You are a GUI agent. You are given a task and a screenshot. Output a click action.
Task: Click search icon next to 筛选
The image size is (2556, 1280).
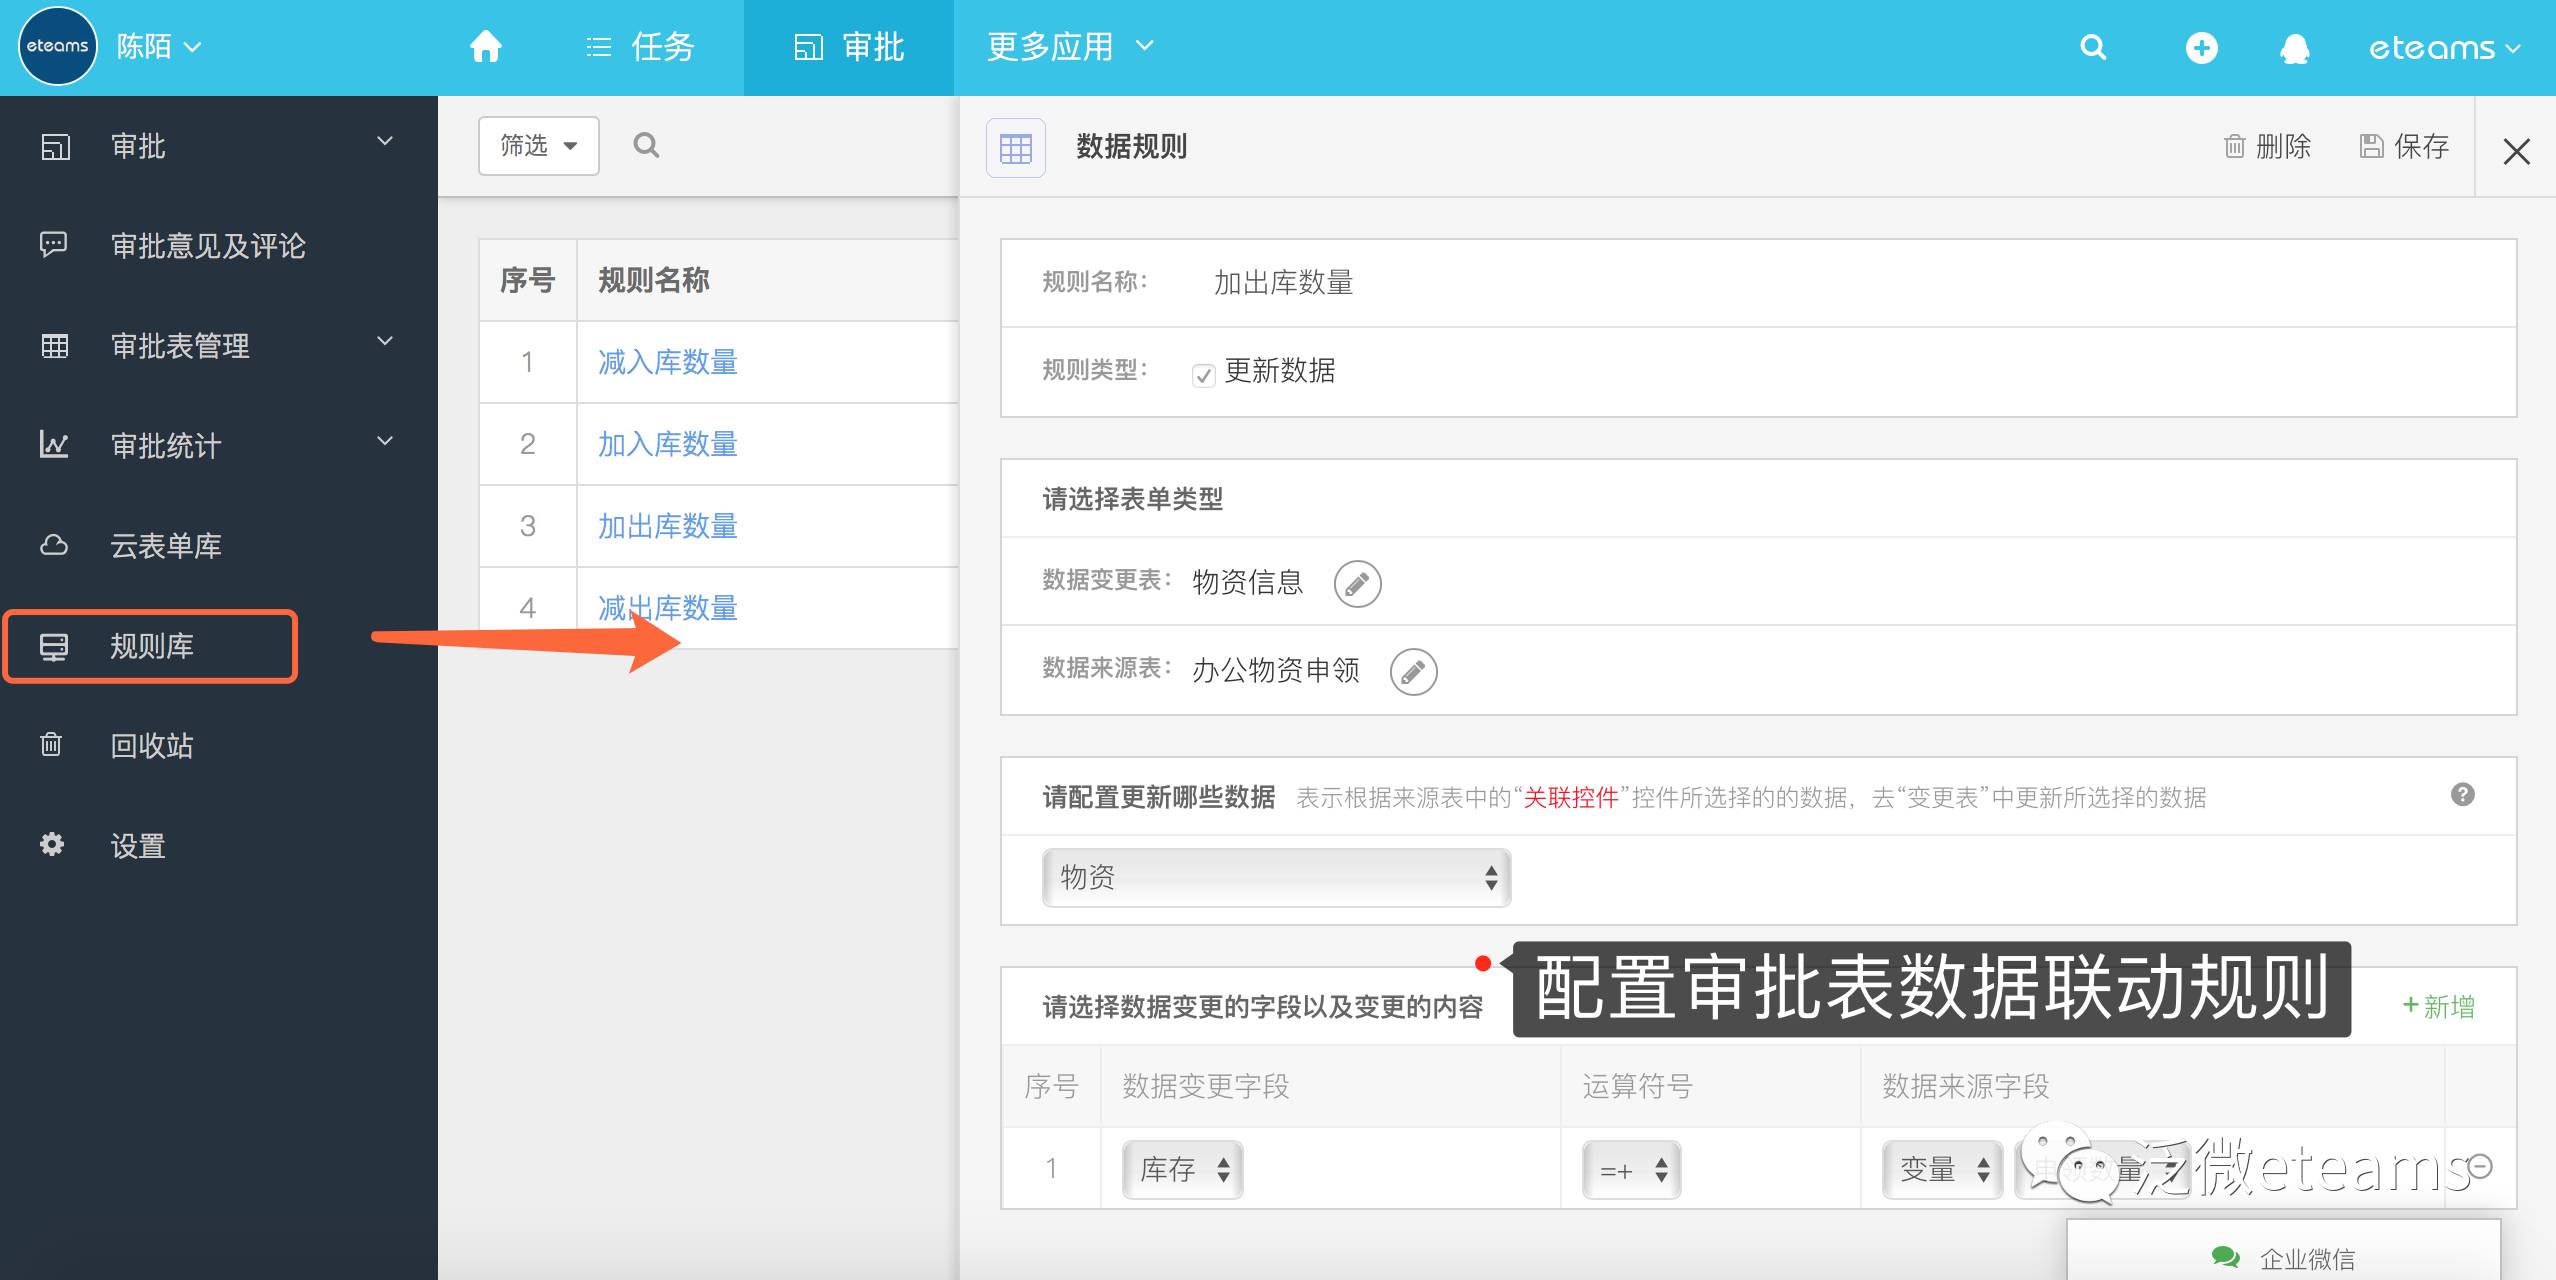coord(646,146)
